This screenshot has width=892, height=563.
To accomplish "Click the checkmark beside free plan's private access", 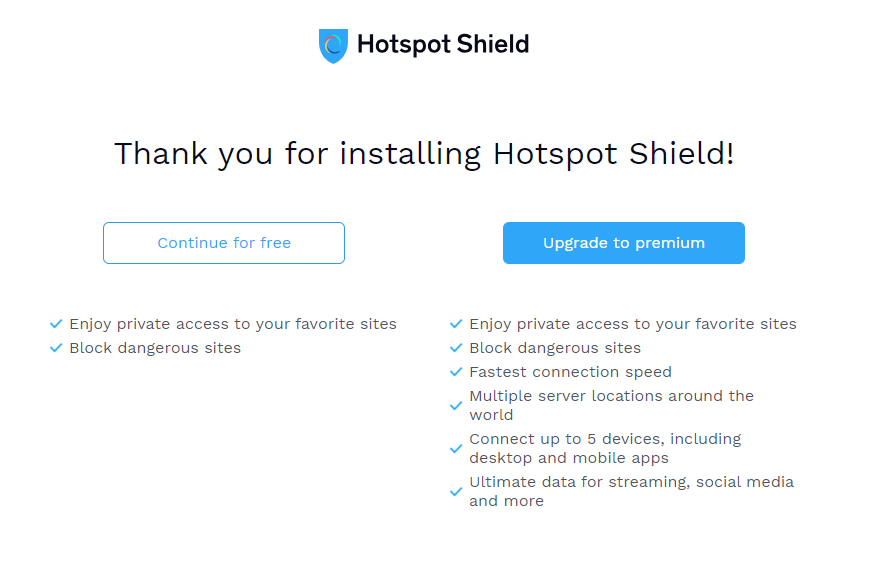I will (x=56, y=324).
